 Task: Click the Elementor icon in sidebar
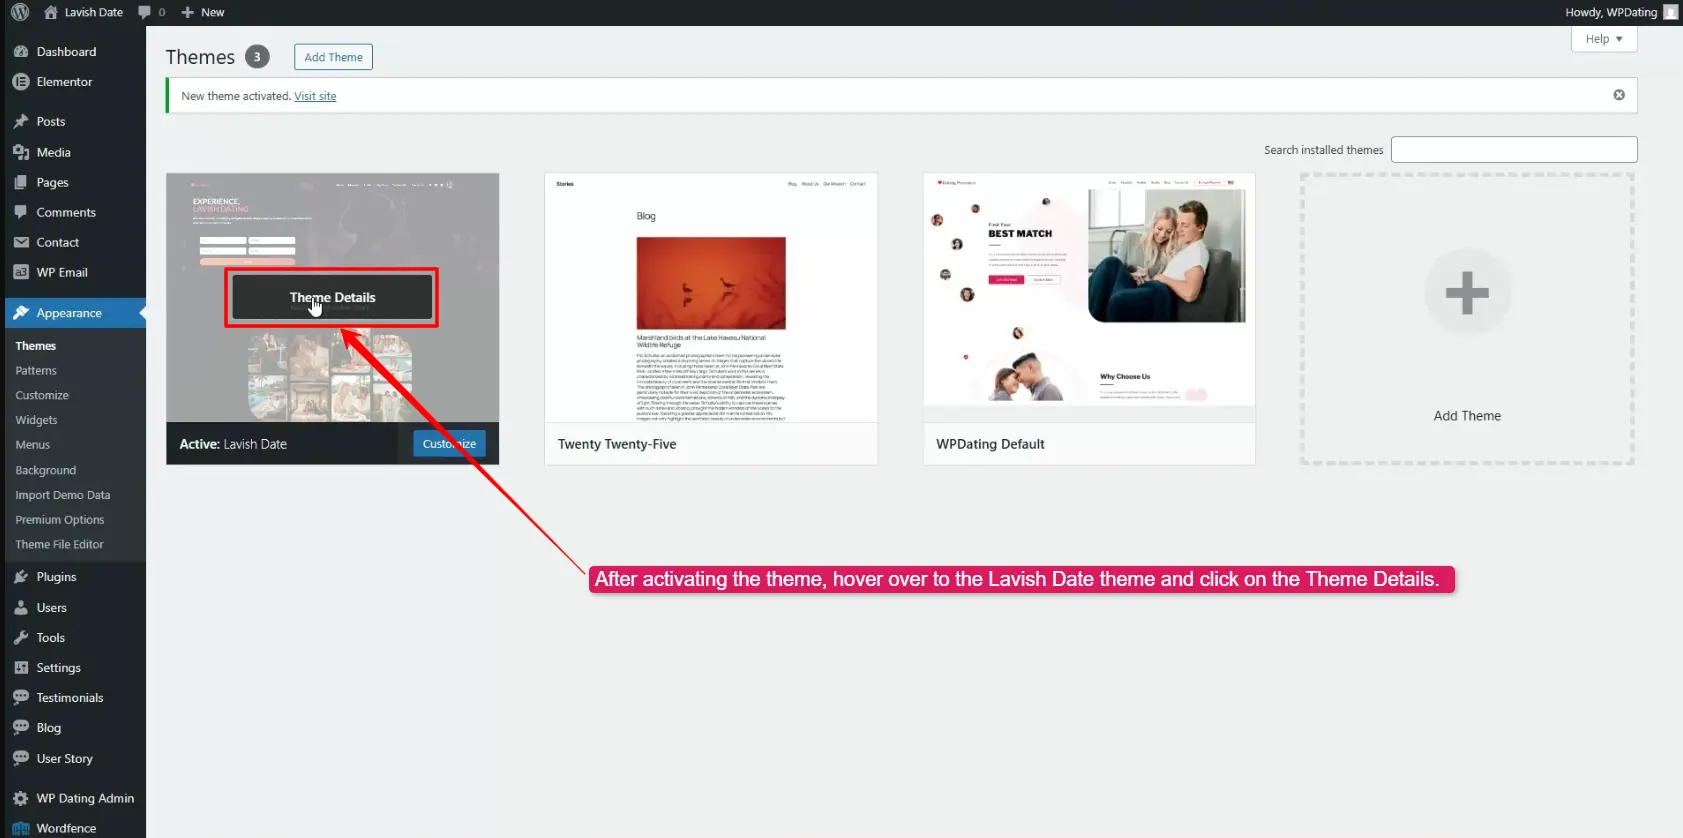click(21, 82)
